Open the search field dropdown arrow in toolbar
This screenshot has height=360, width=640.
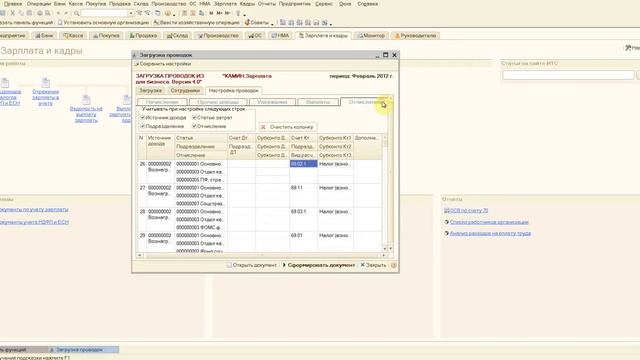point(131,13)
